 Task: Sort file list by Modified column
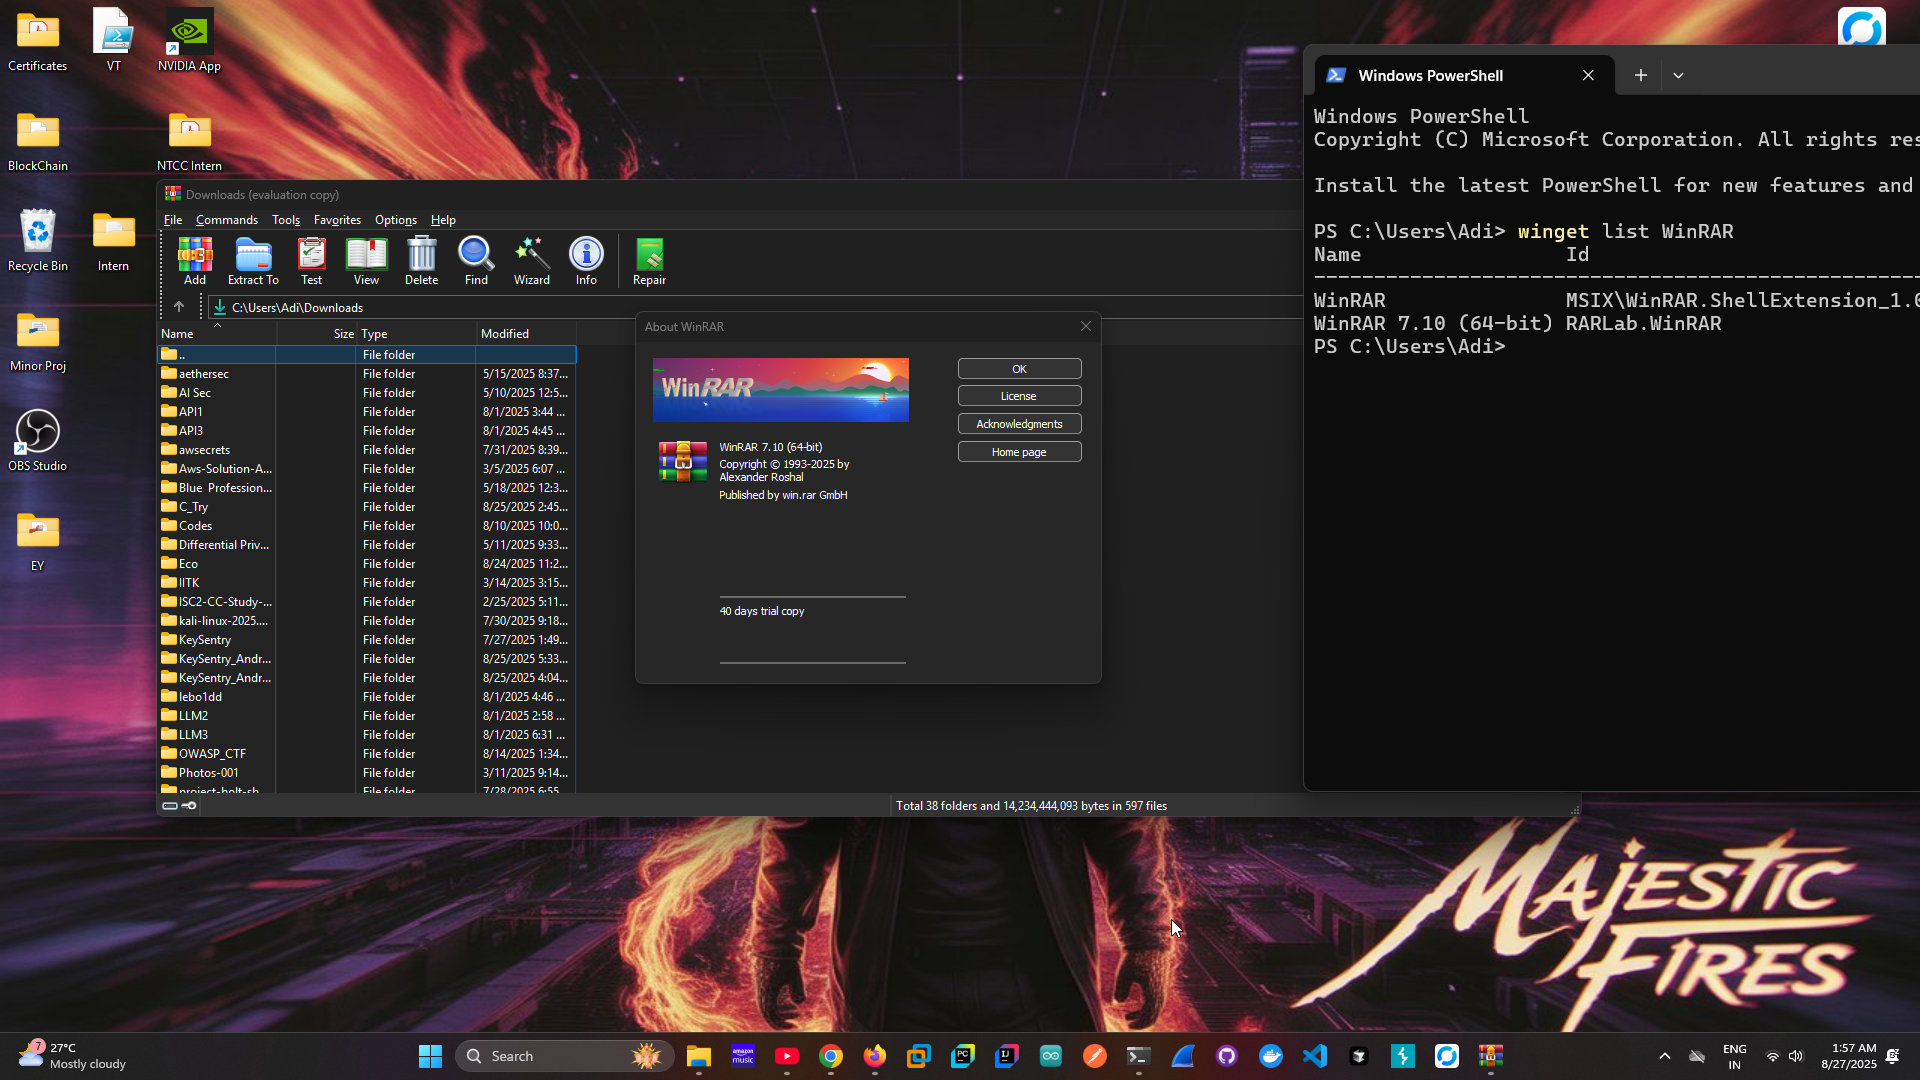pyautogui.click(x=526, y=334)
